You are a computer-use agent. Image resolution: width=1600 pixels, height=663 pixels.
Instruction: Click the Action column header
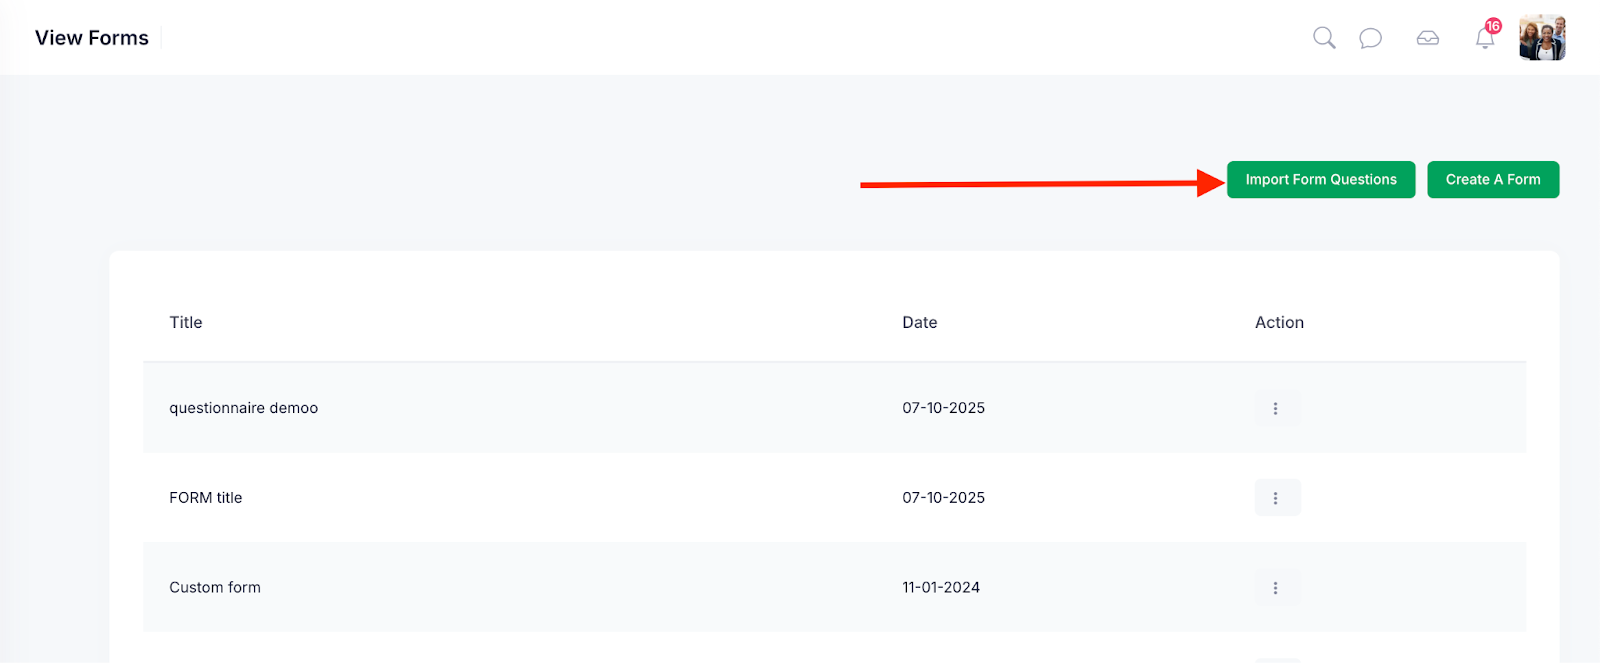click(x=1279, y=322)
